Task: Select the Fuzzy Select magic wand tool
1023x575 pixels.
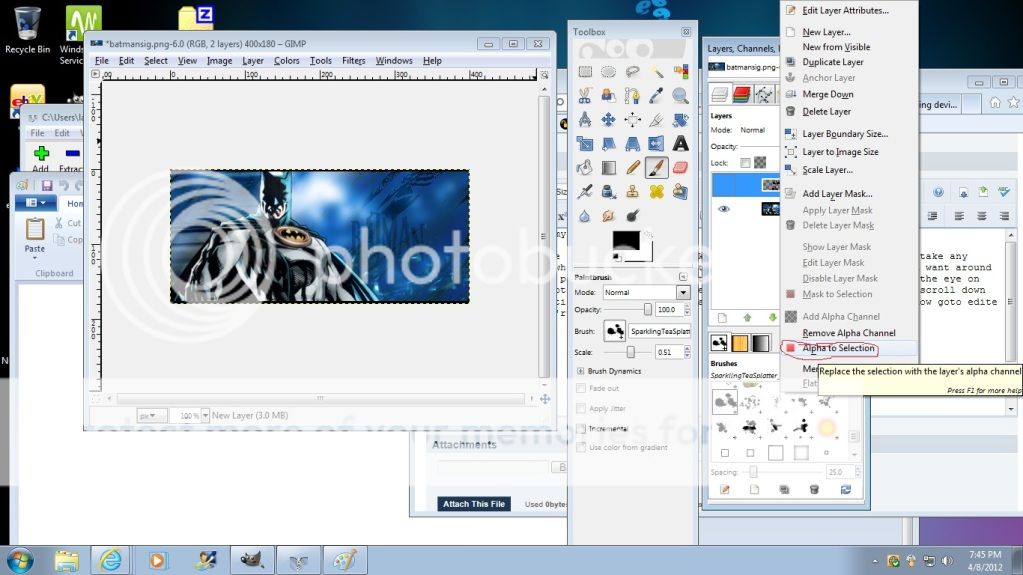Action: click(x=656, y=72)
